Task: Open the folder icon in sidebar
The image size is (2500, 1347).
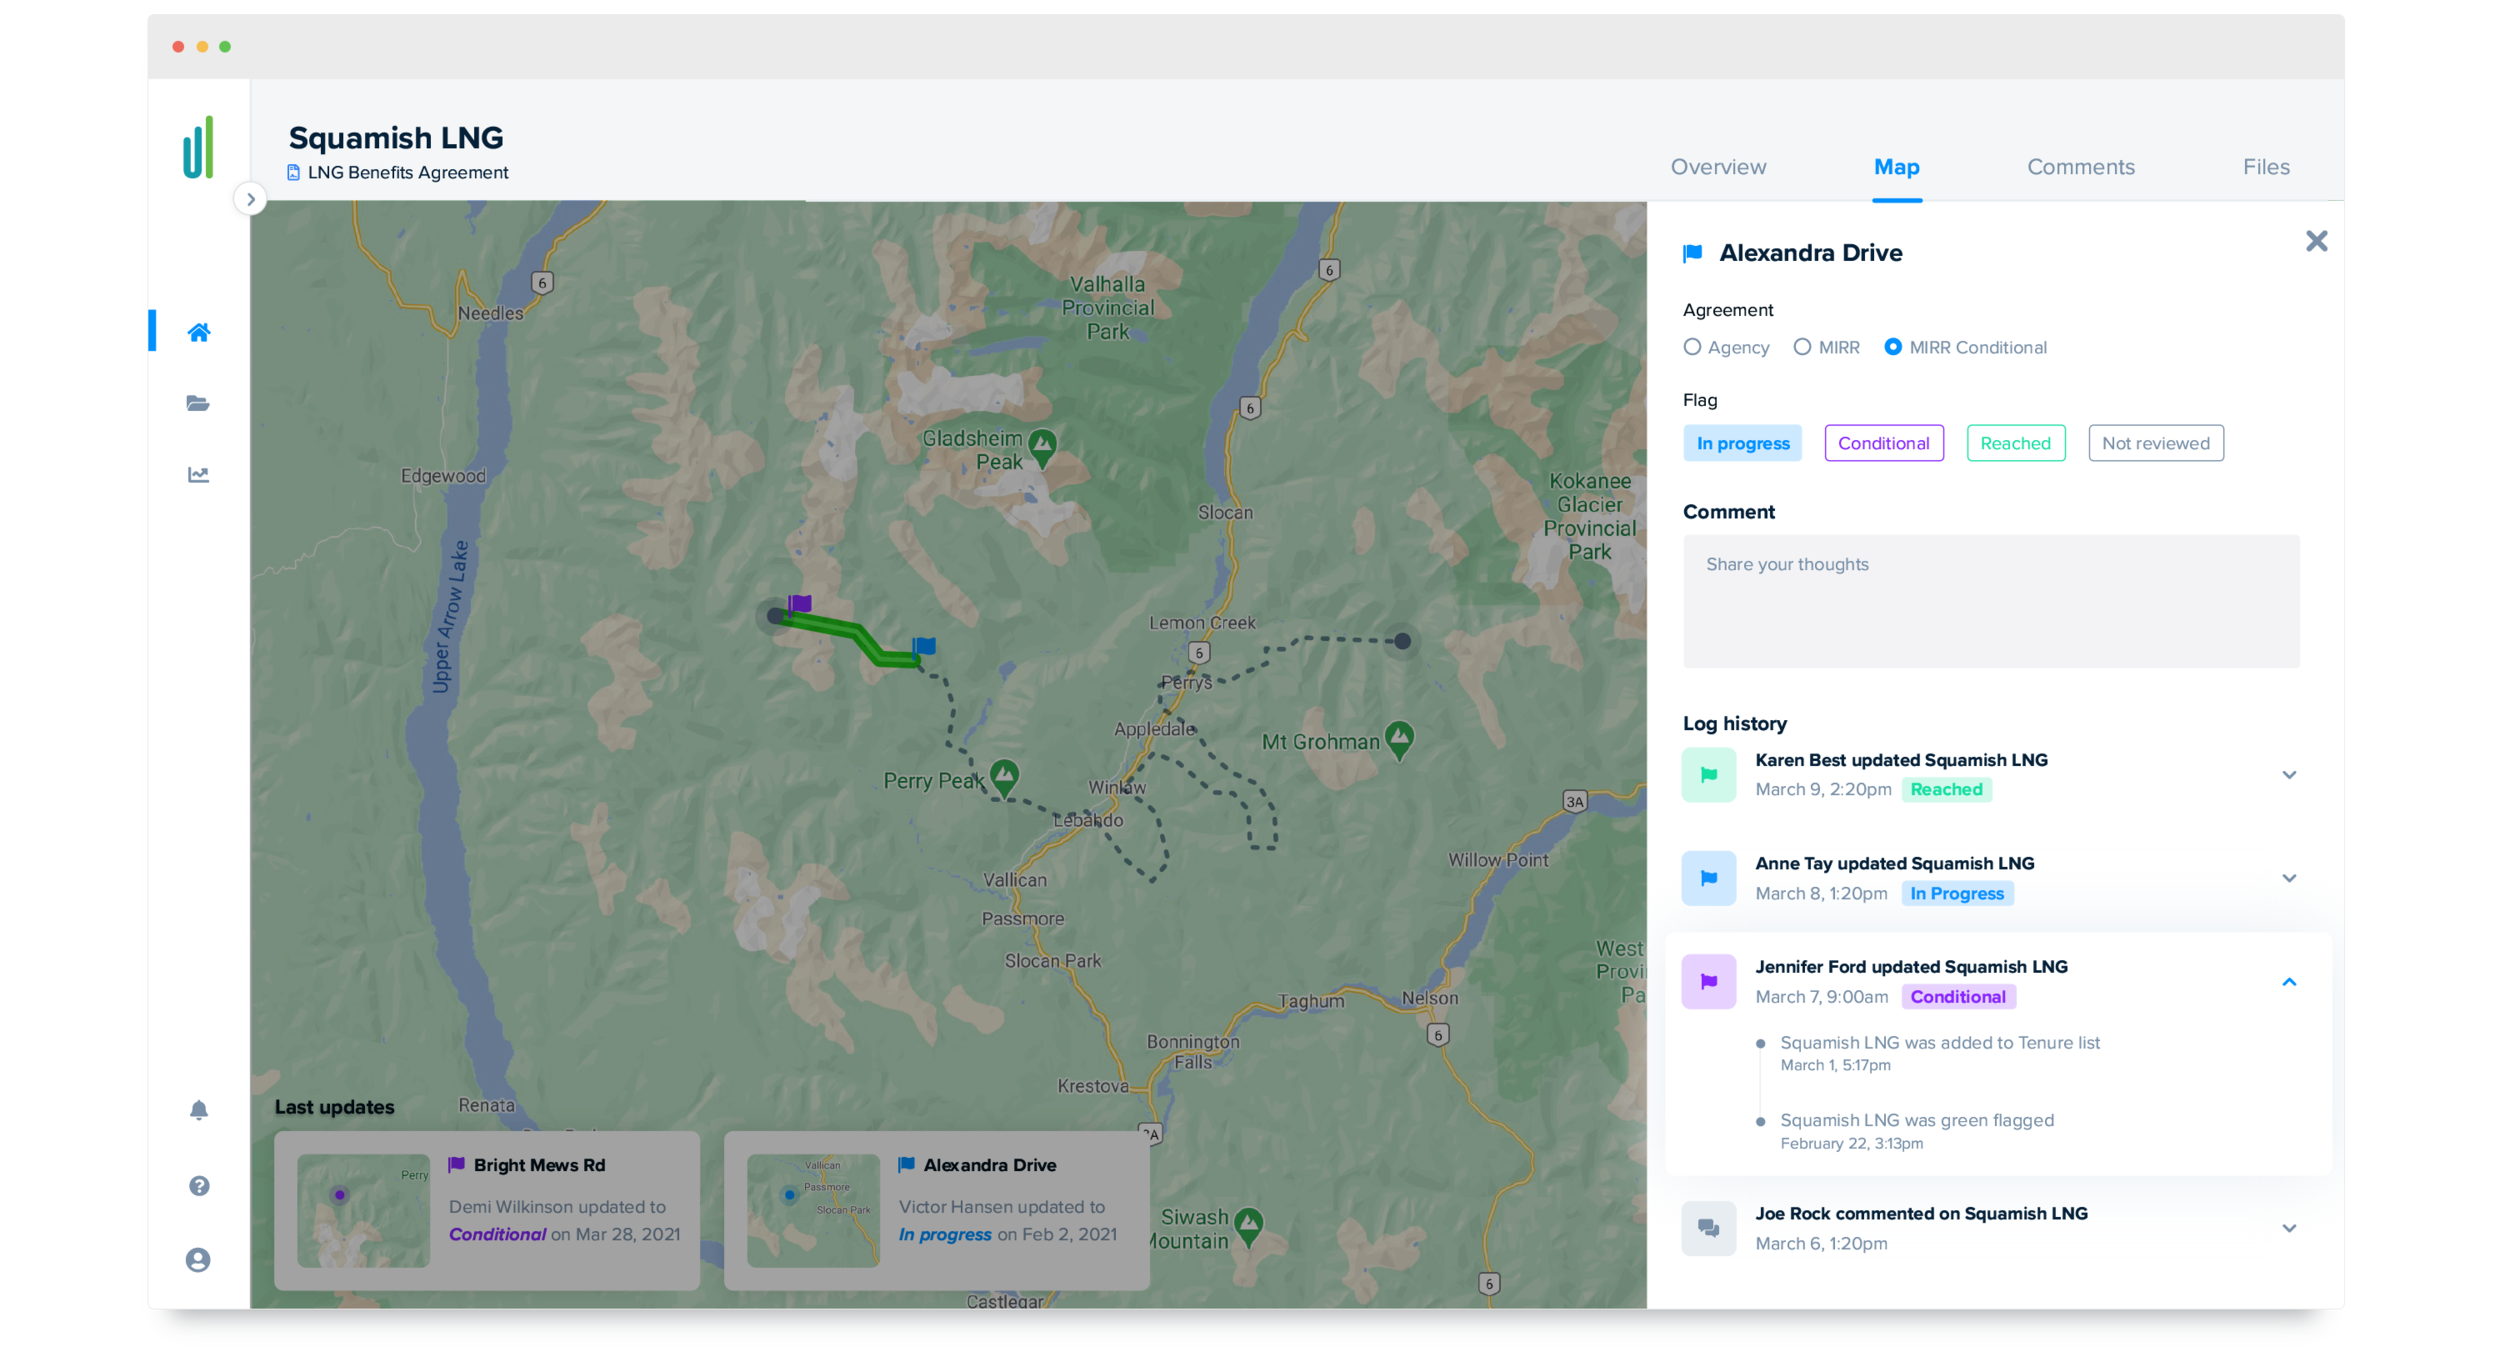Action: pyautogui.click(x=198, y=403)
